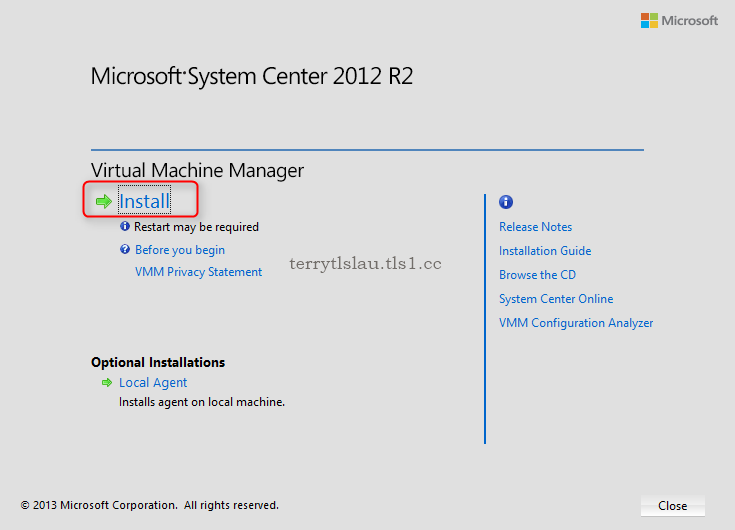Open the System Center Online link
This screenshot has width=735, height=530.
[556, 299]
